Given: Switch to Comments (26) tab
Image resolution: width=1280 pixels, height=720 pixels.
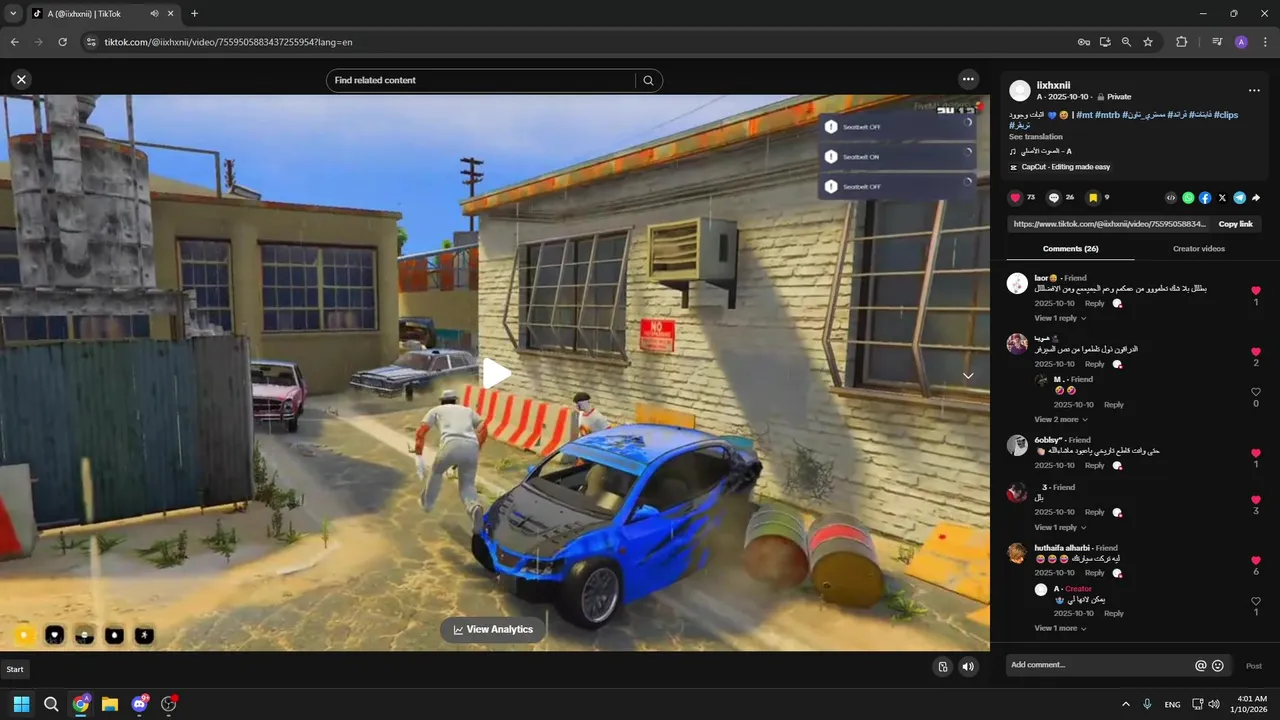Looking at the screenshot, I should point(1070,248).
